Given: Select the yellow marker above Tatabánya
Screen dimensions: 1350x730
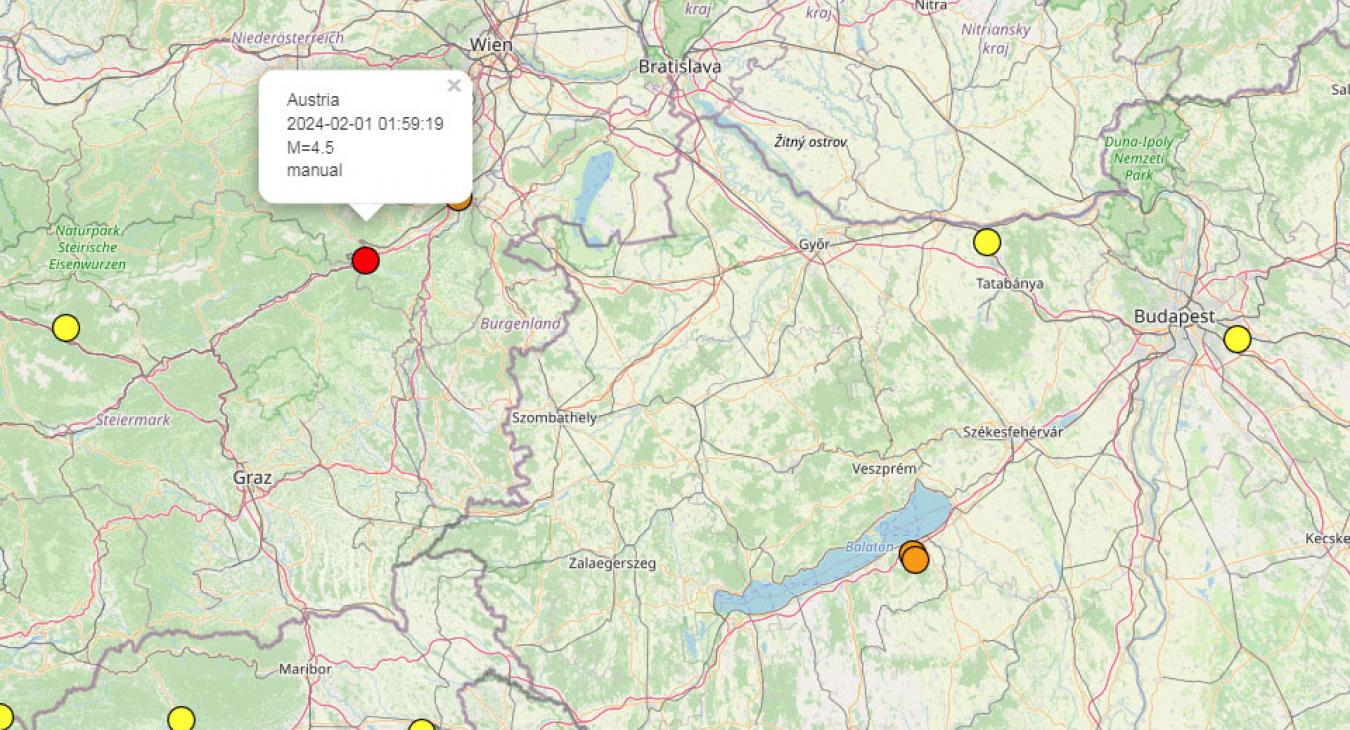Looking at the screenshot, I should [x=987, y=242].
